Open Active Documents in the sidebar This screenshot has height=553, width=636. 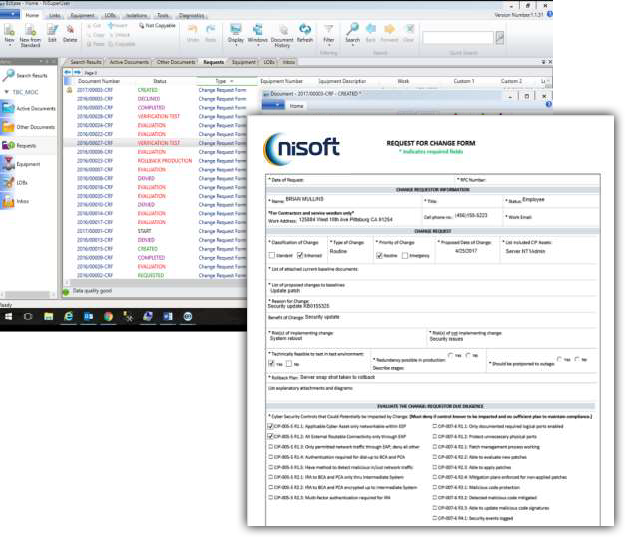[x=28, y=108]
